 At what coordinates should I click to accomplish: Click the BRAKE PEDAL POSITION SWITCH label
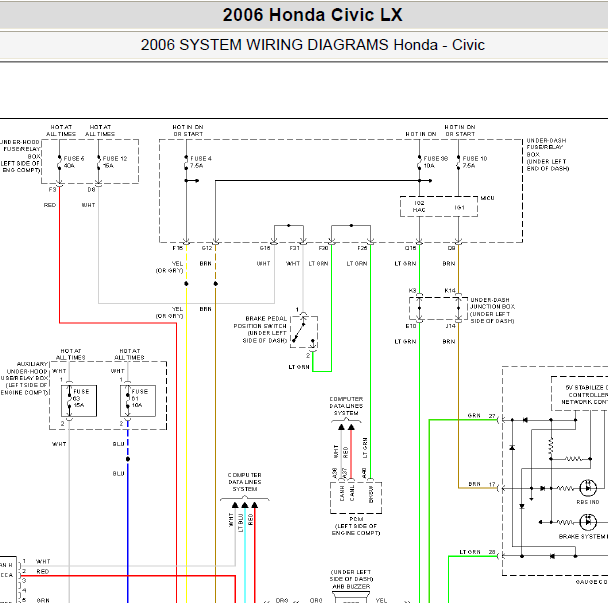[260, 330]
